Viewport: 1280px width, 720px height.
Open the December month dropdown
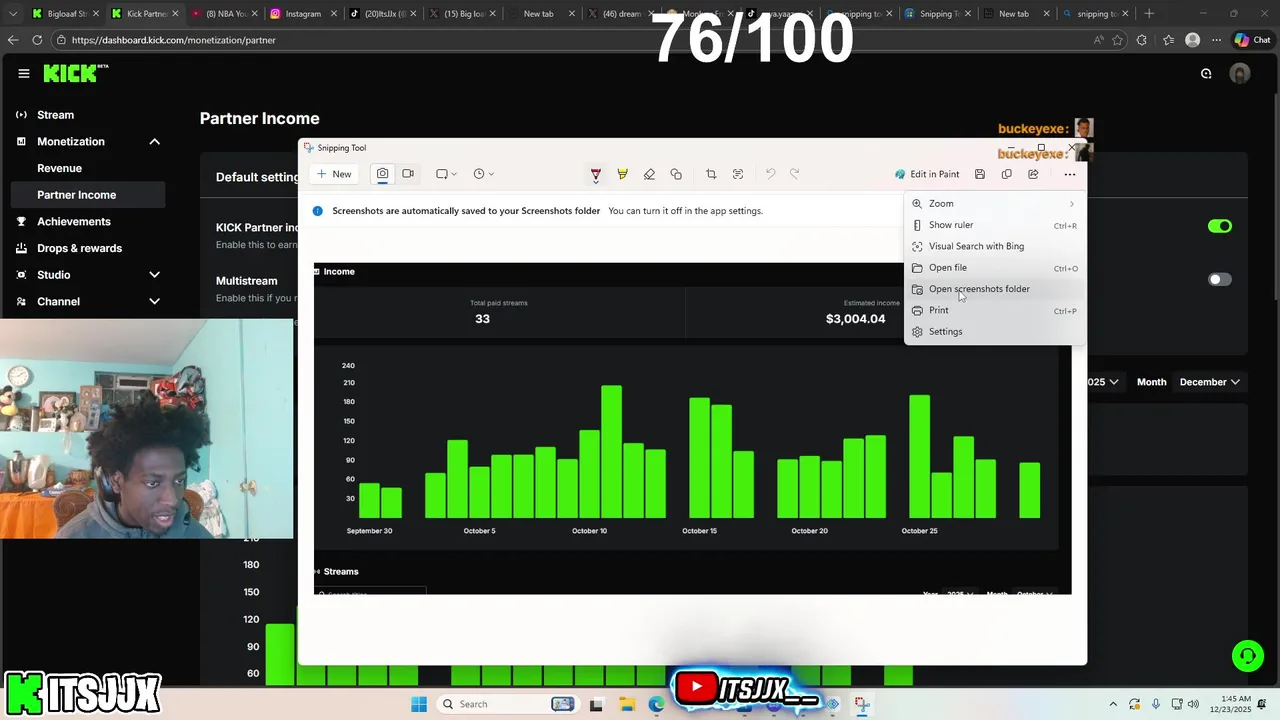tap(1209, 382)
